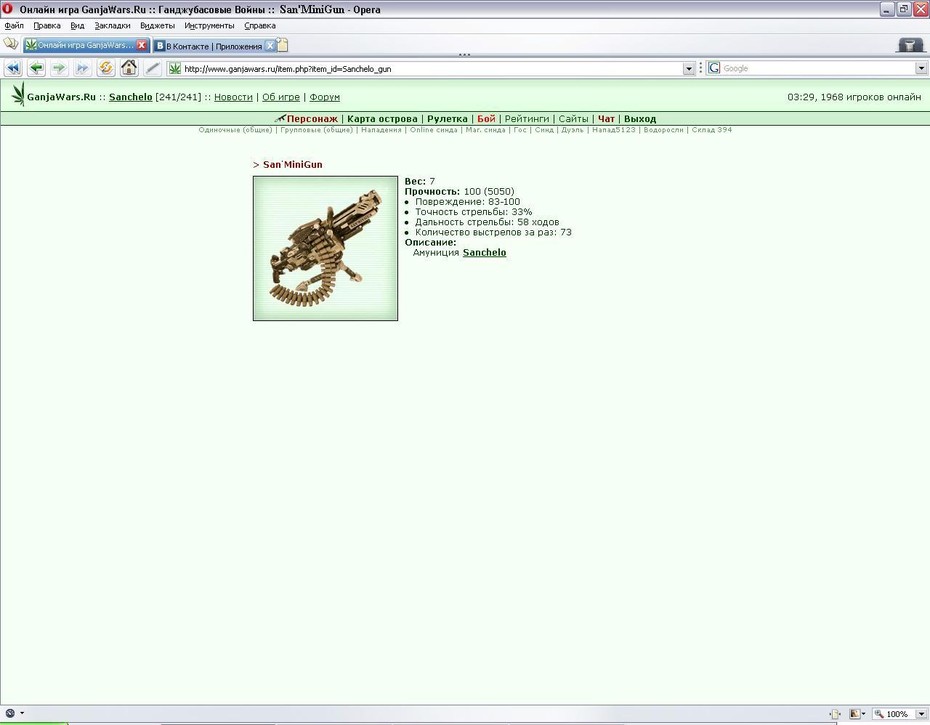Click the Opera logo in the title bar
Screen dimensions: 930x725
point(7,9)
